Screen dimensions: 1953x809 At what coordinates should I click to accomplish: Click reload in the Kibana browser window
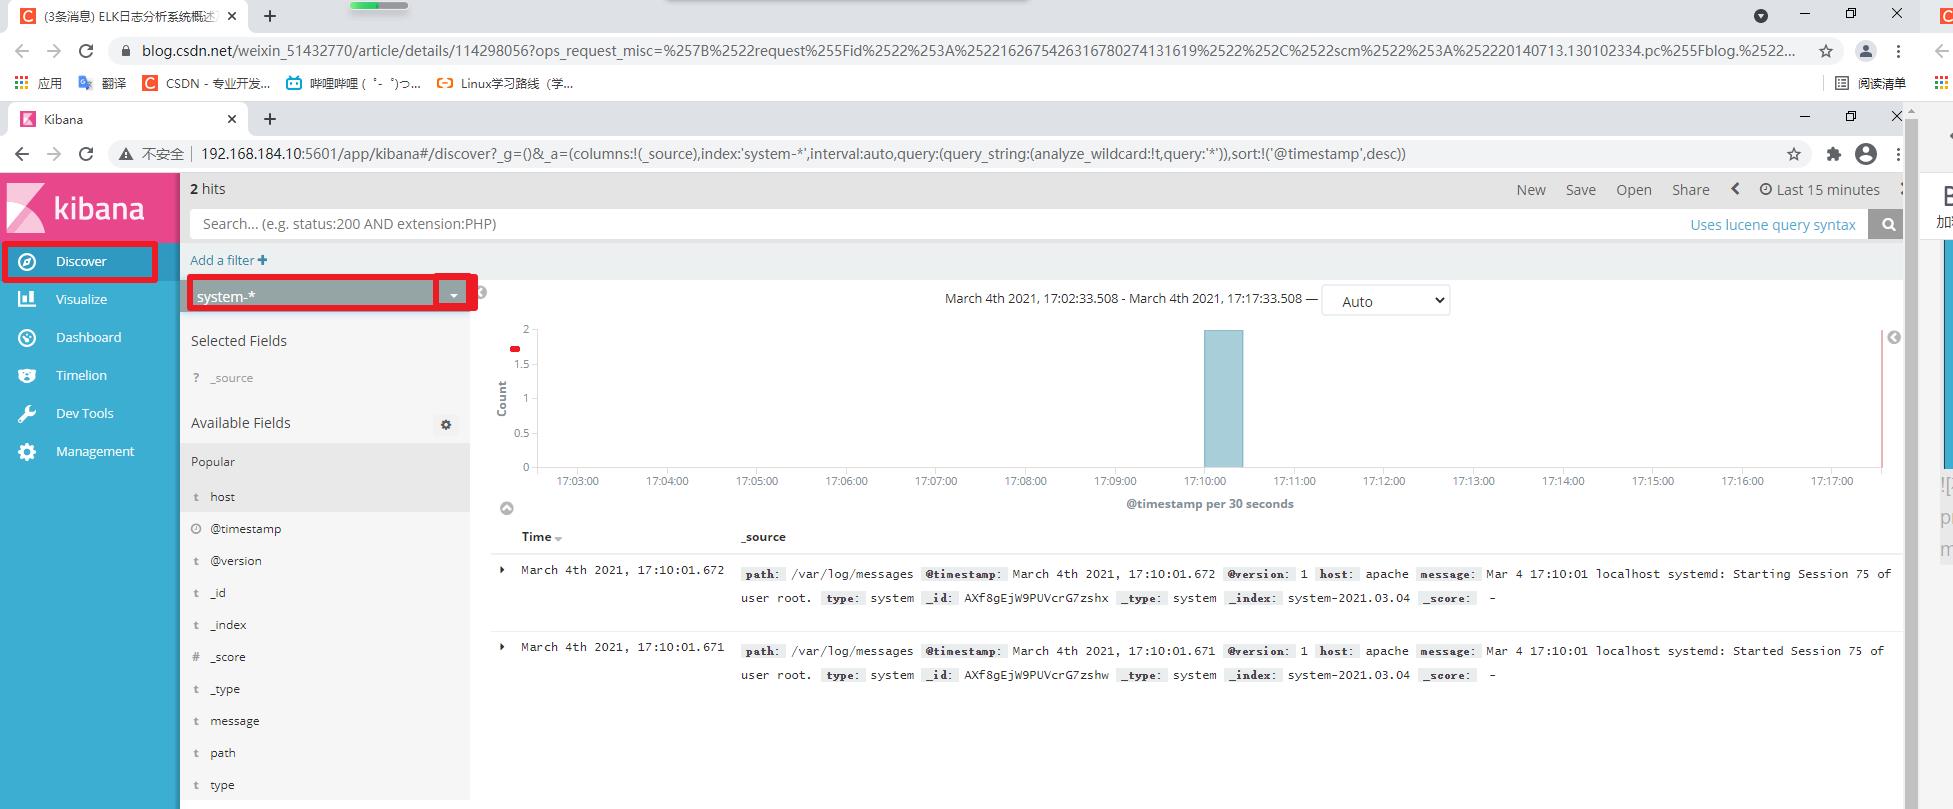(86, 154)
